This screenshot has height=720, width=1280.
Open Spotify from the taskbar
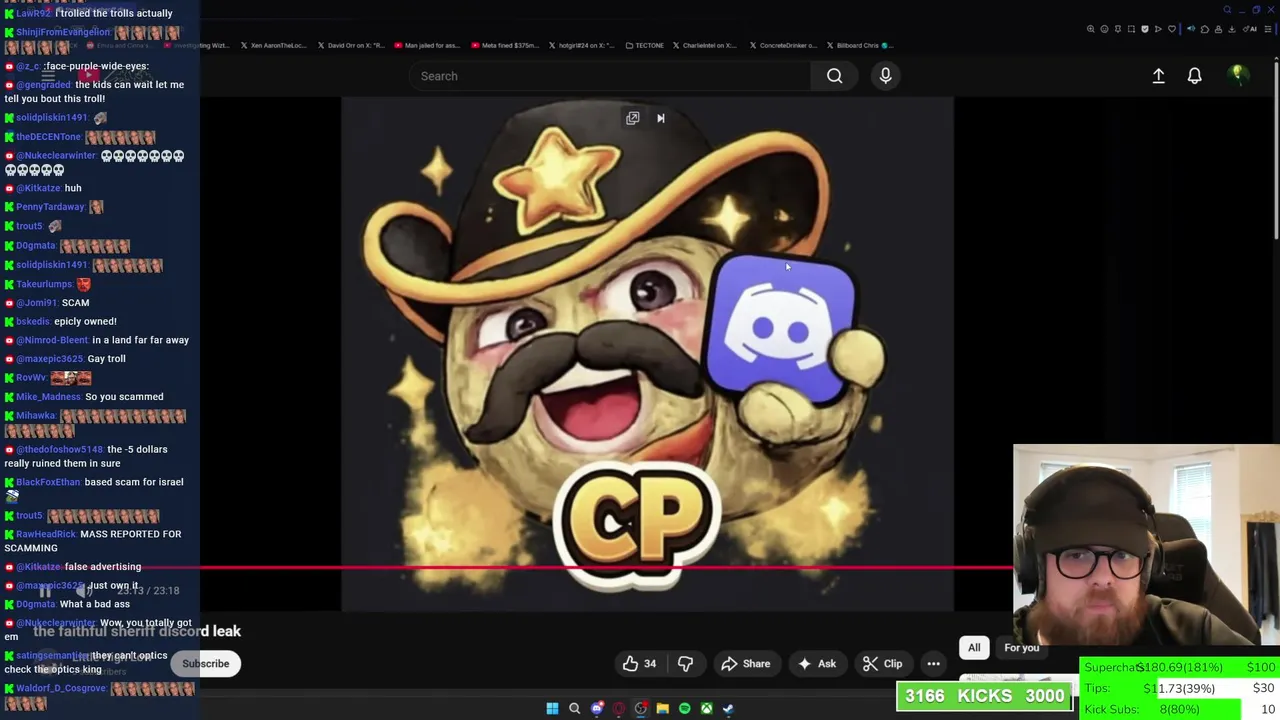pos(684,709)
